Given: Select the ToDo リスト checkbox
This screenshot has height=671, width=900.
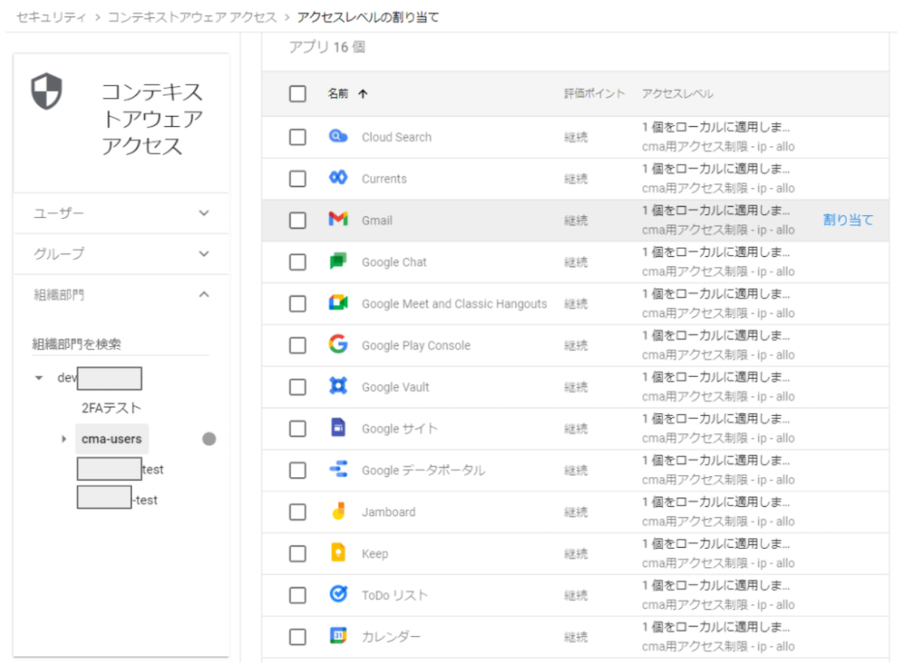Looking at the screenshot, I should pos(298,595).
